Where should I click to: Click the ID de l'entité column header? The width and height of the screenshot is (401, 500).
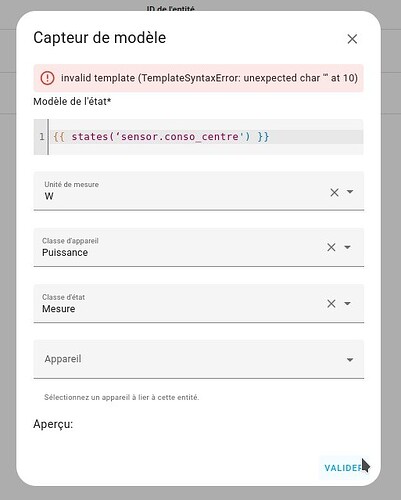click(170, 8)
